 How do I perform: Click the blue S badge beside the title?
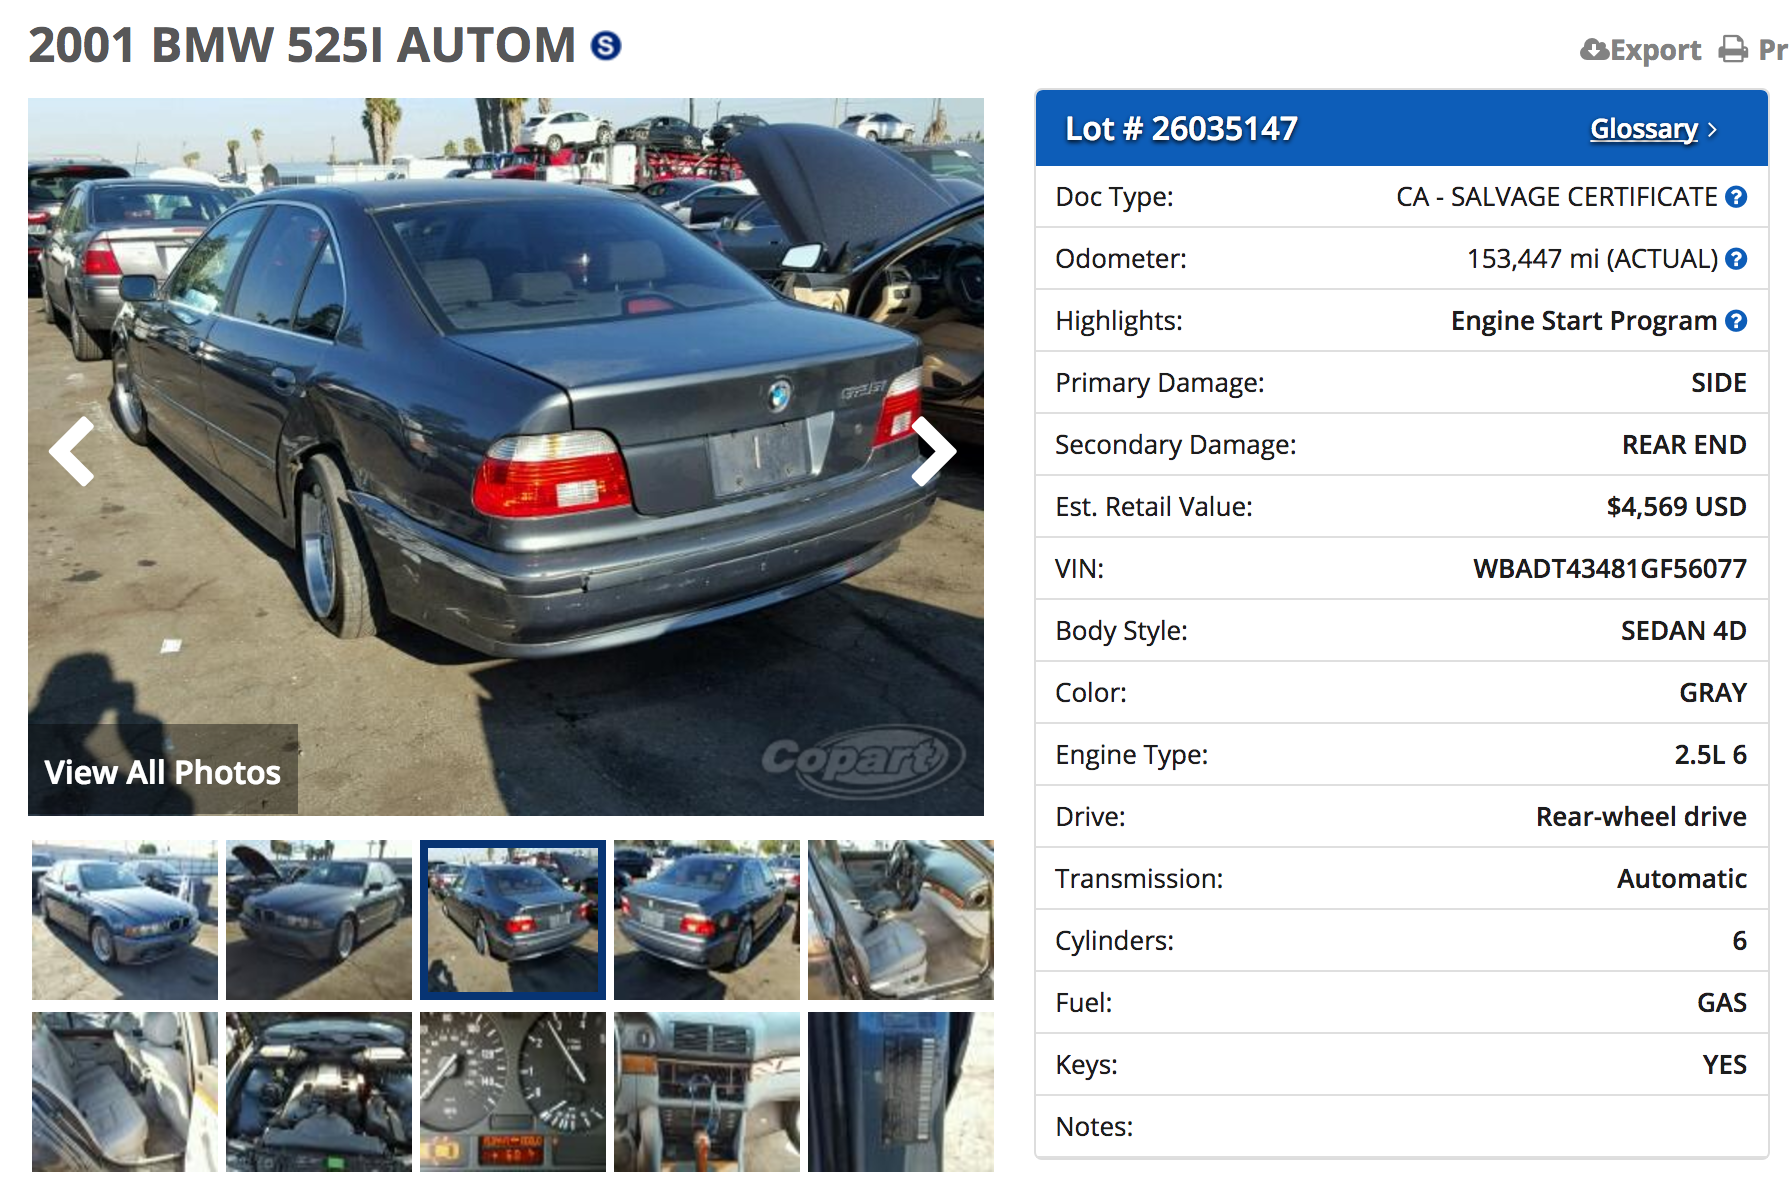pos(606,46)
